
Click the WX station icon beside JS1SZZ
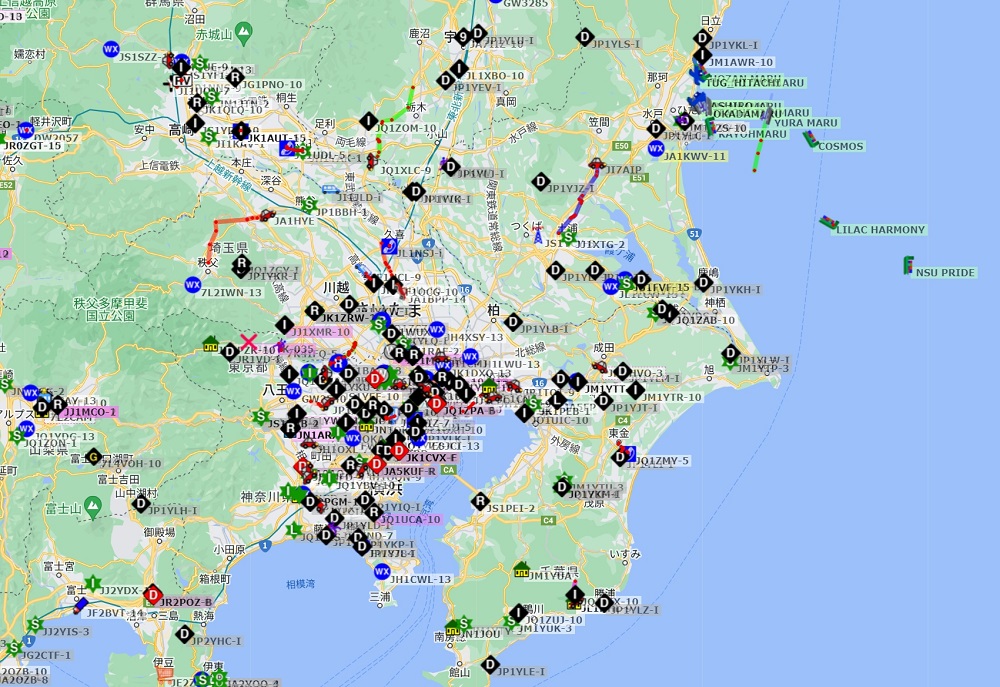[x=111, y=49]
